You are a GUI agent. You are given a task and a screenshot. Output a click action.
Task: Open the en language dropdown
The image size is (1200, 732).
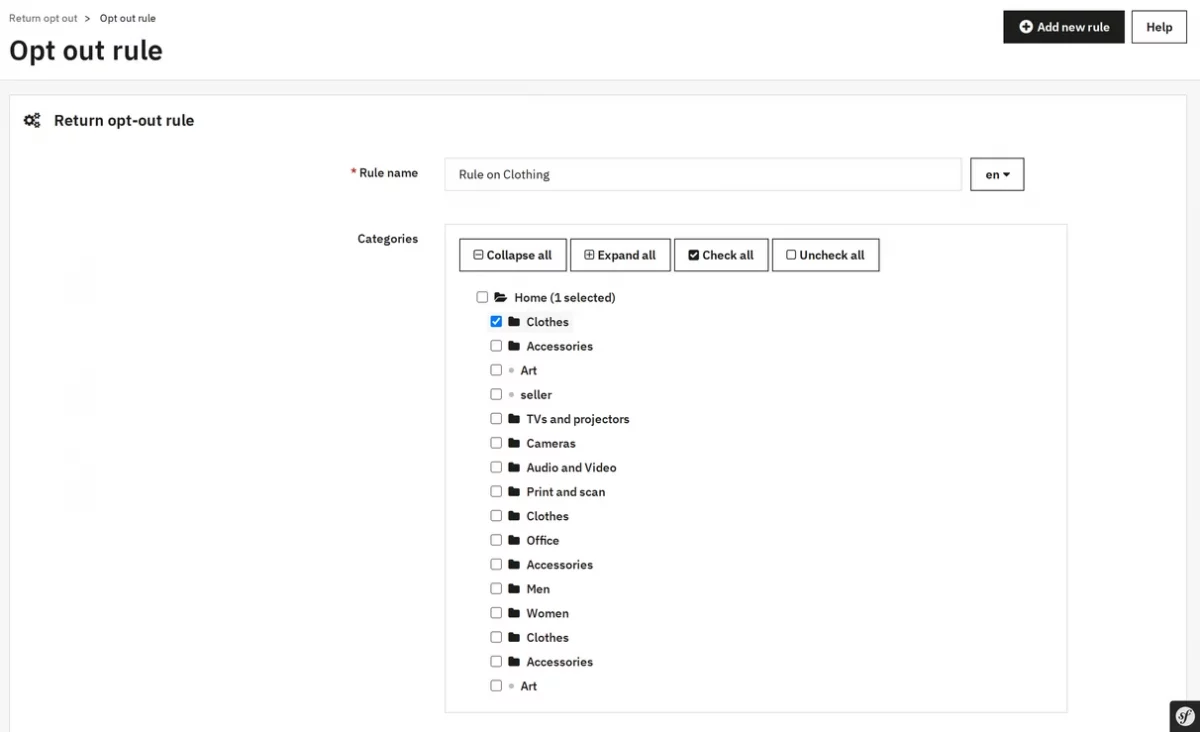[x=997, y=174]
